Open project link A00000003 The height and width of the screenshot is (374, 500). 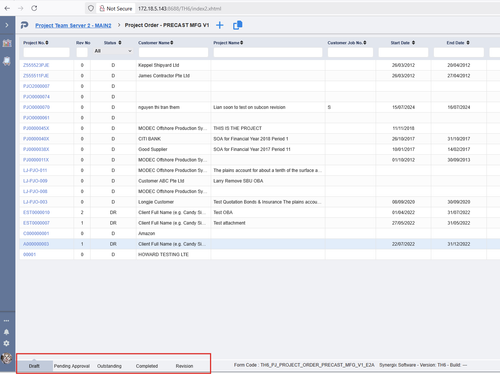[36, 244]
